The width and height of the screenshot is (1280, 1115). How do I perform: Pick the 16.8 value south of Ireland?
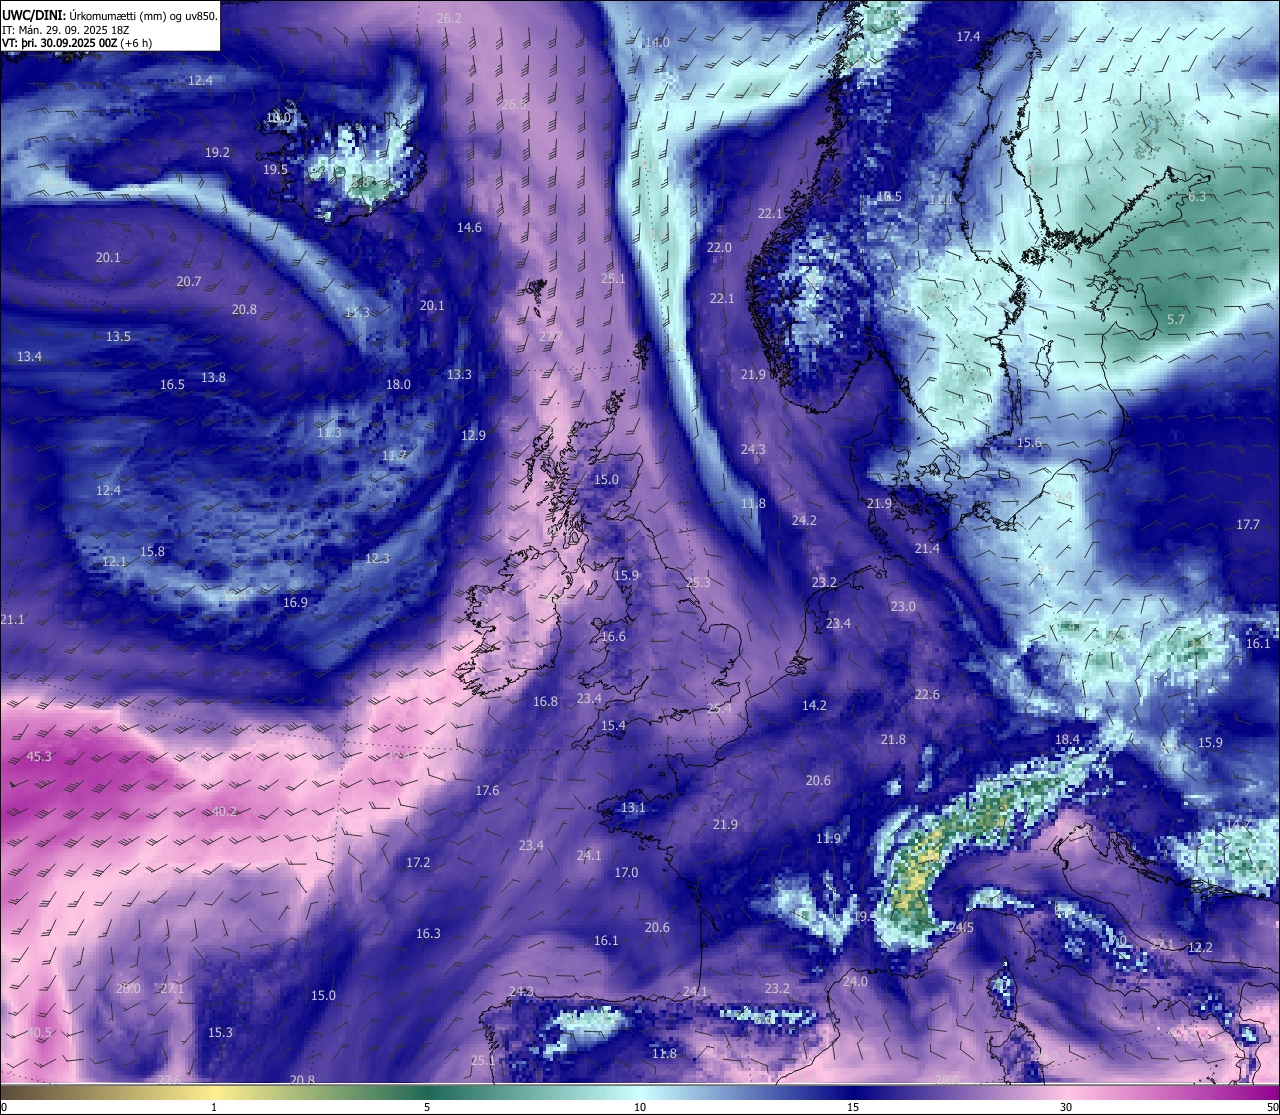(545, 702)
